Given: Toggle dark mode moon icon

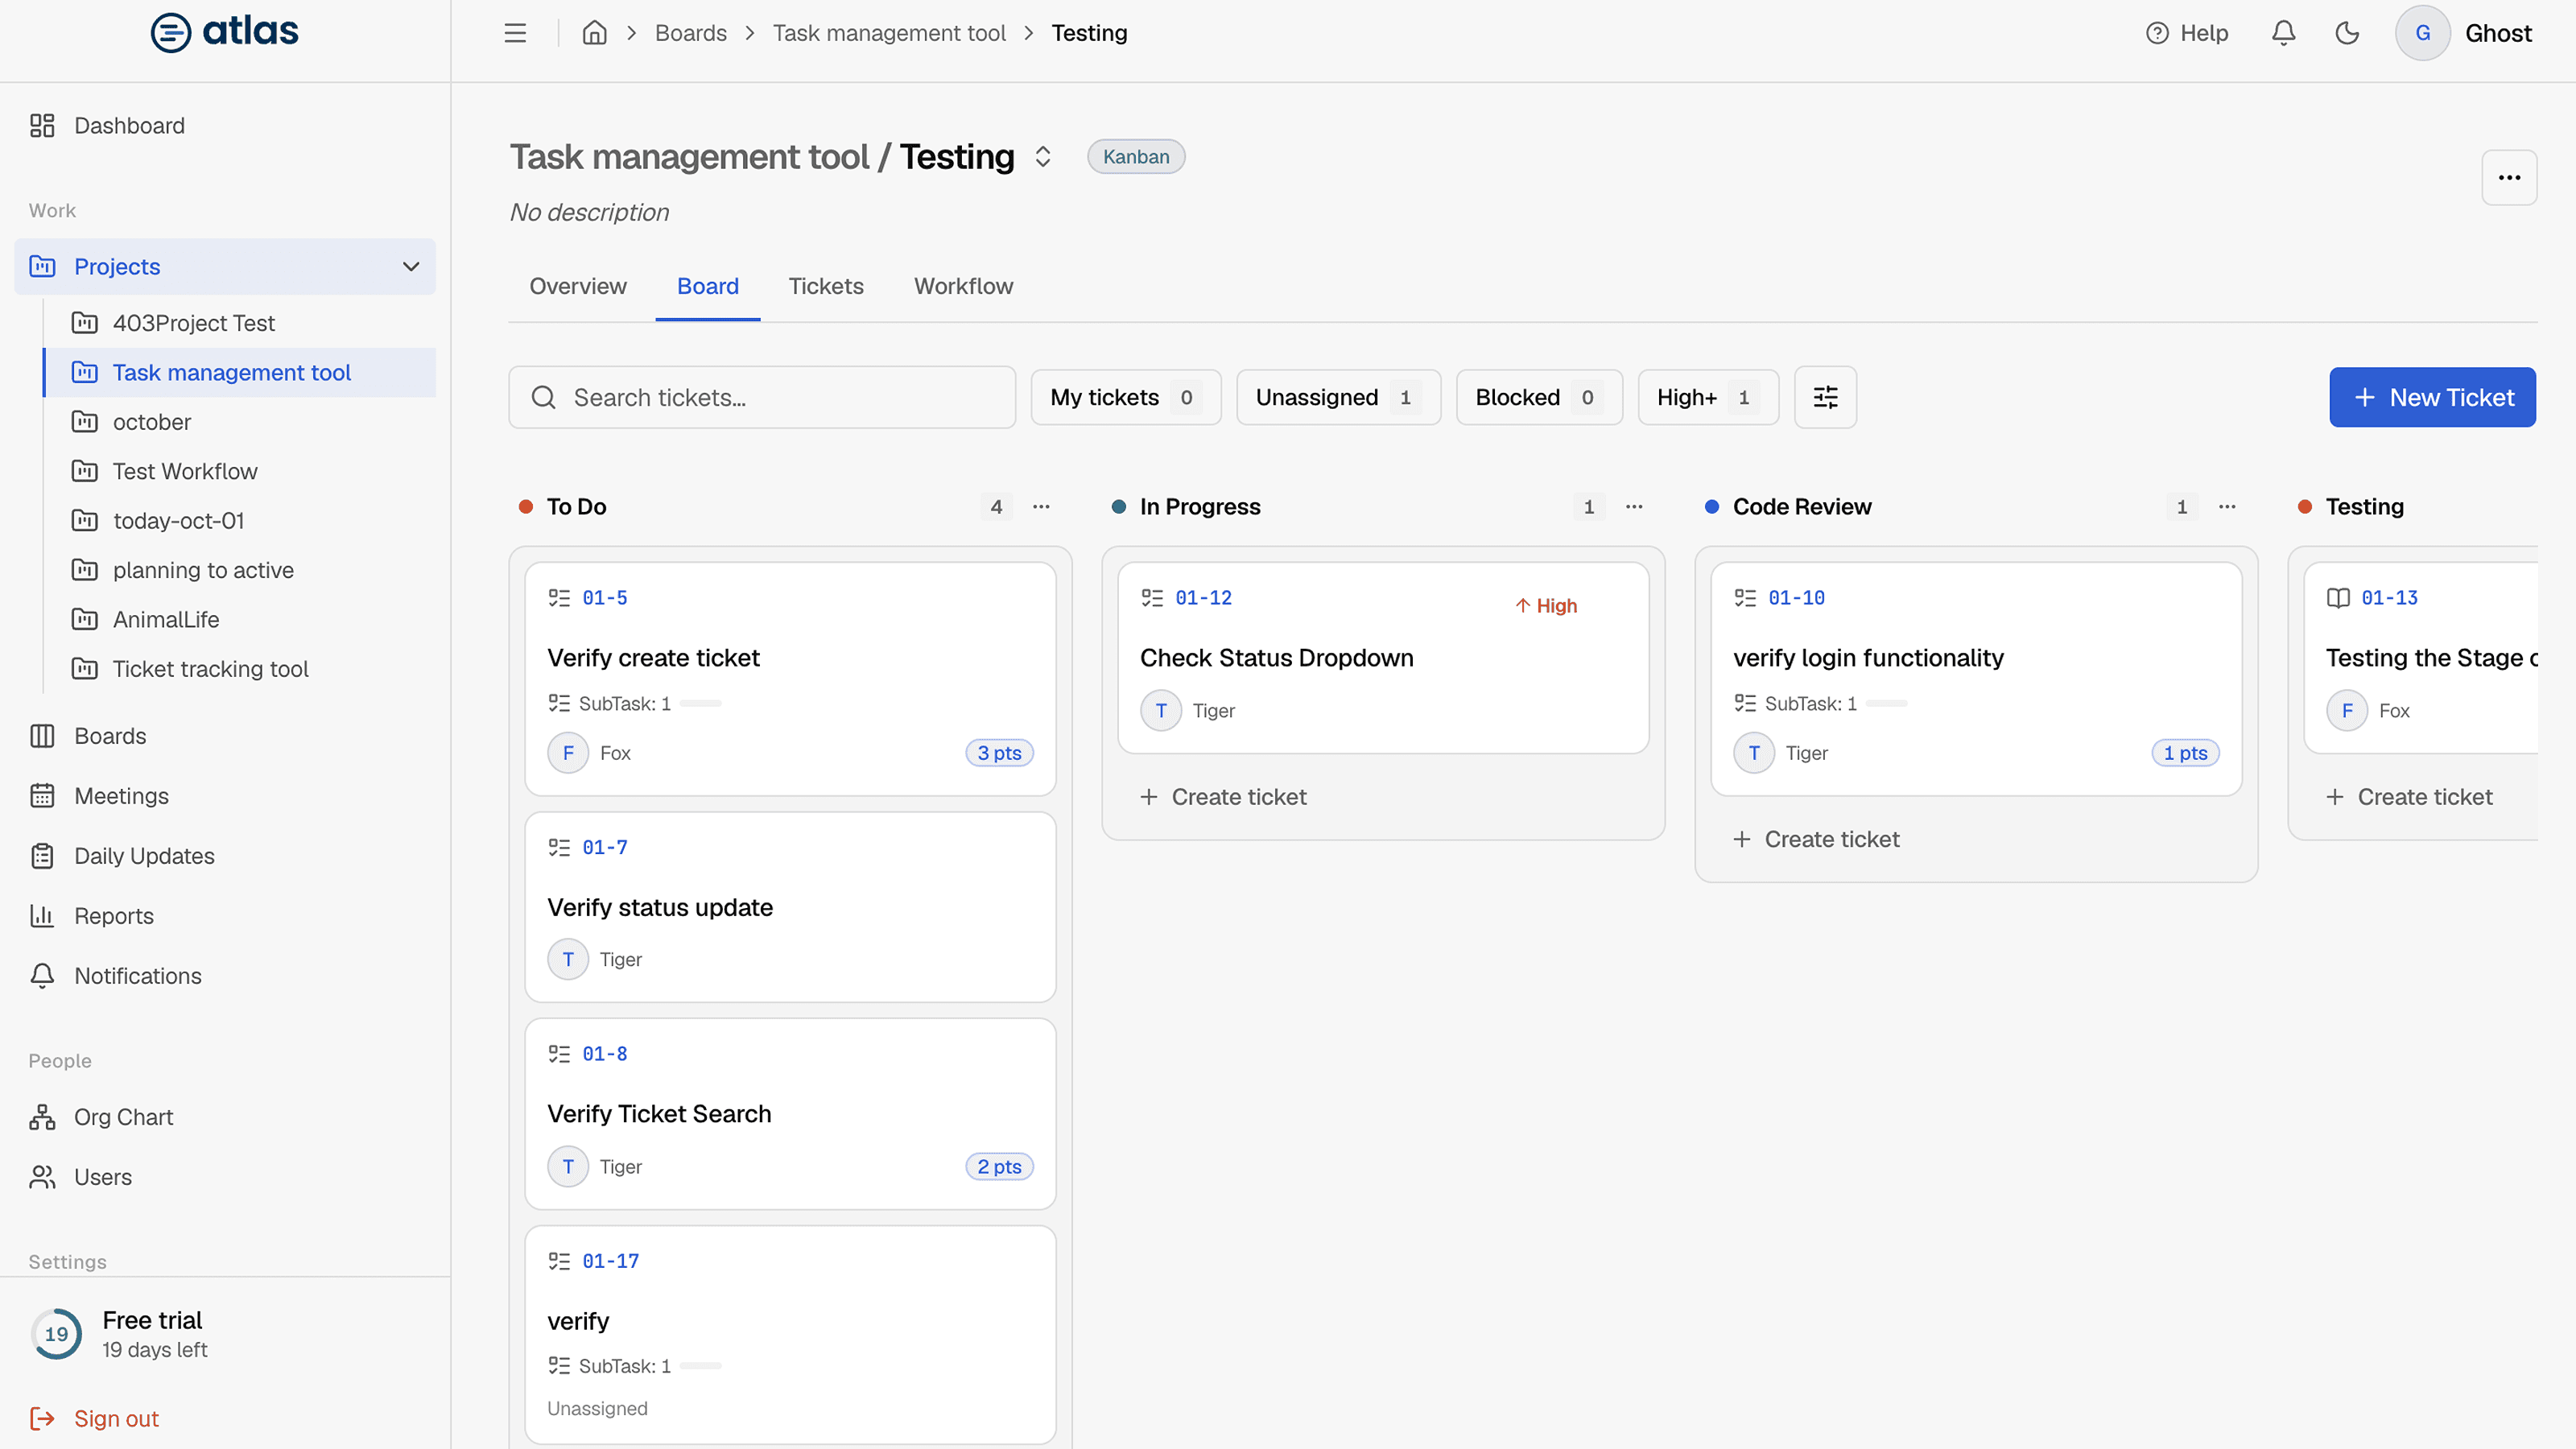Looking at the screenshot, I should click(x=2347, y=33).
